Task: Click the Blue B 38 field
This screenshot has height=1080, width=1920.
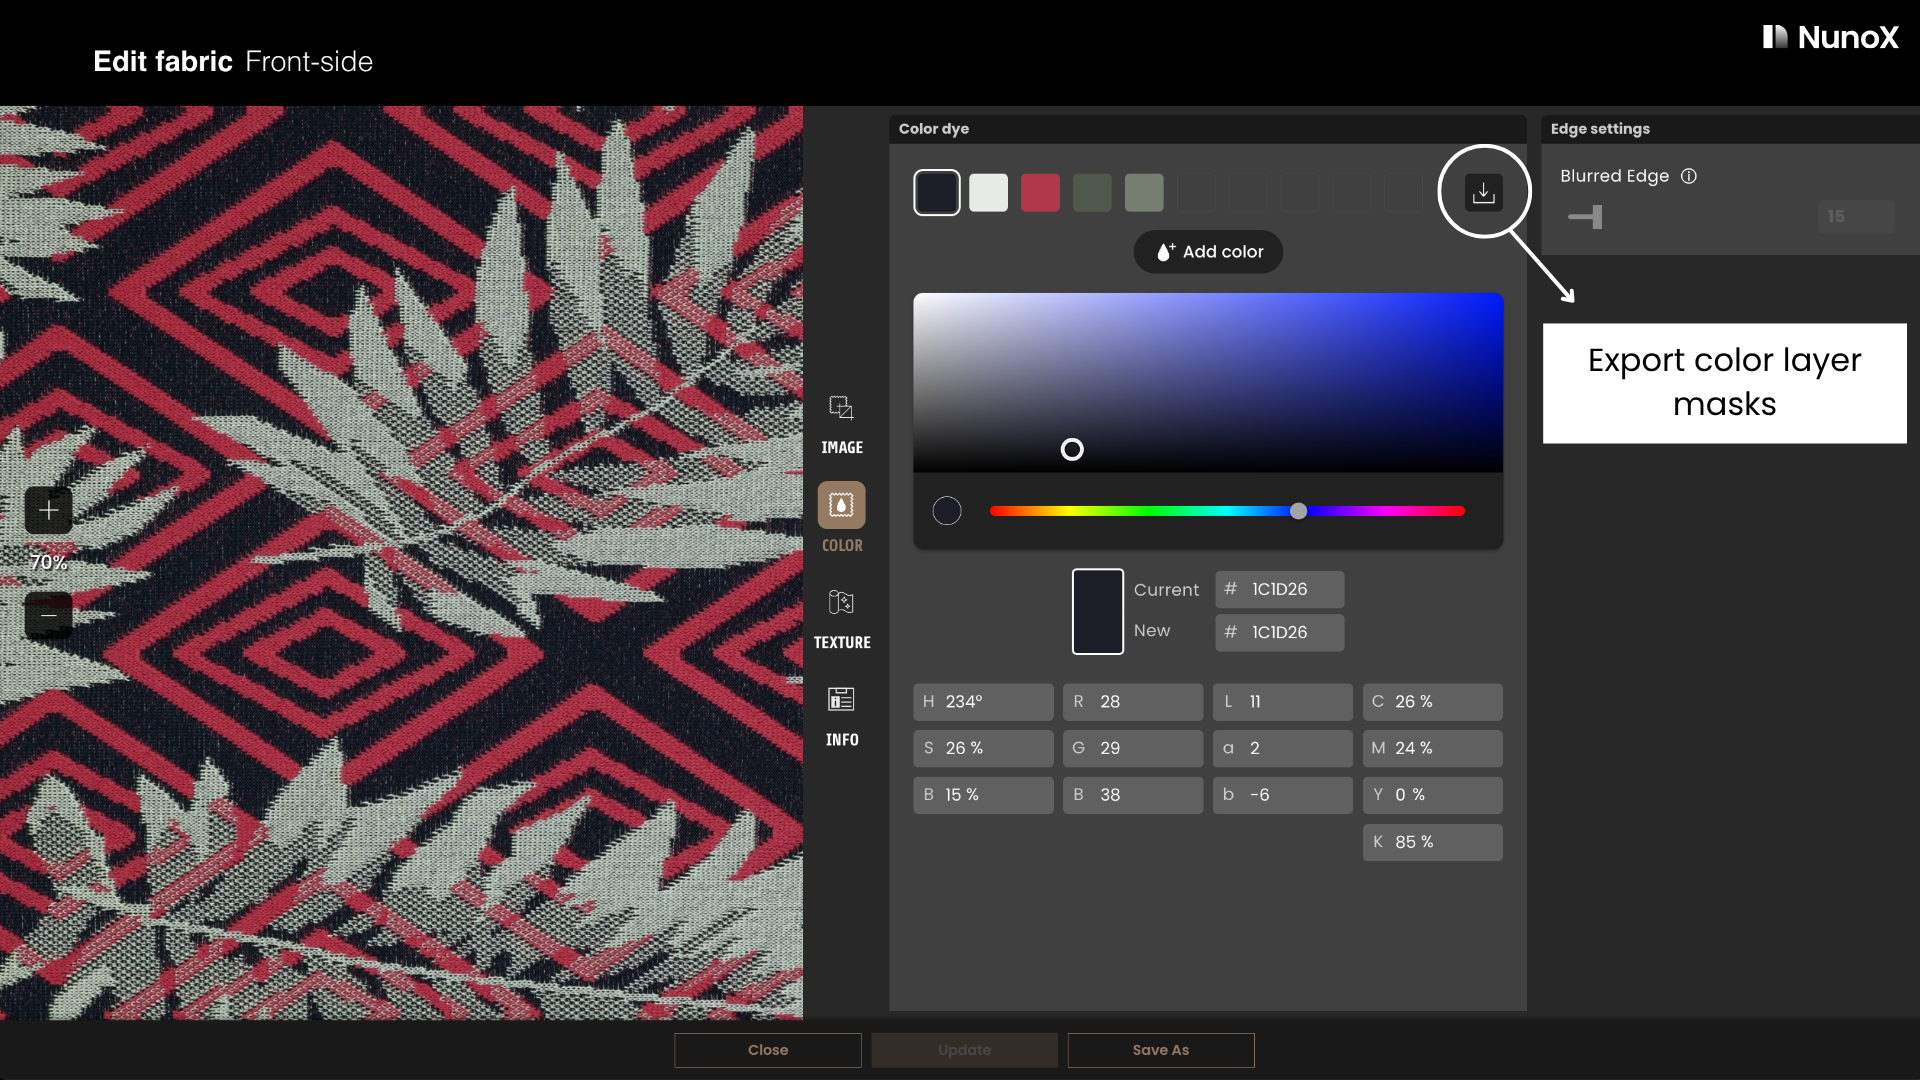Action: [x=1133, y=795]
